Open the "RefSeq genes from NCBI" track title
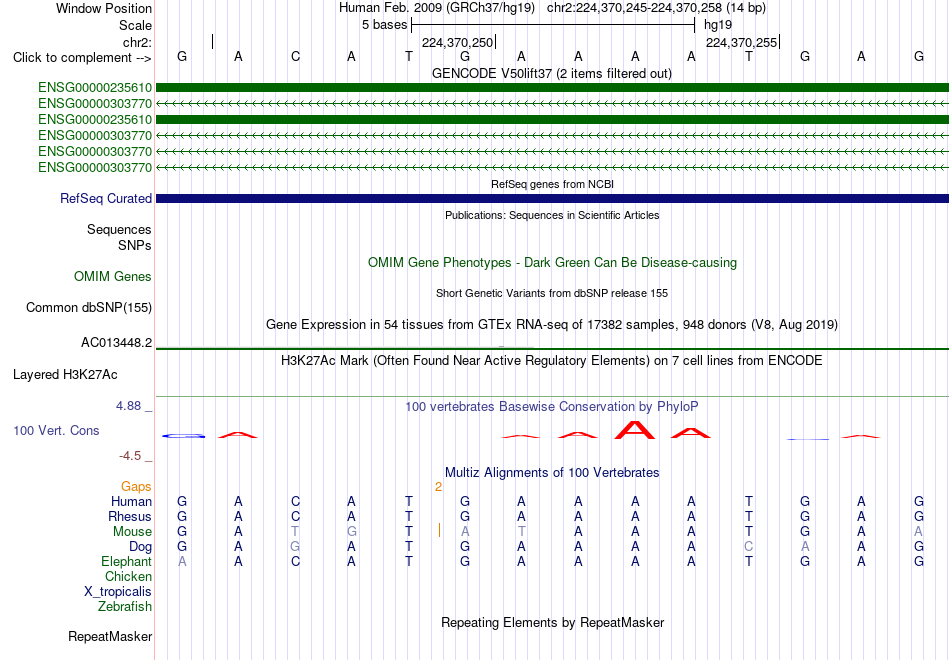 [x=552, y=184]
